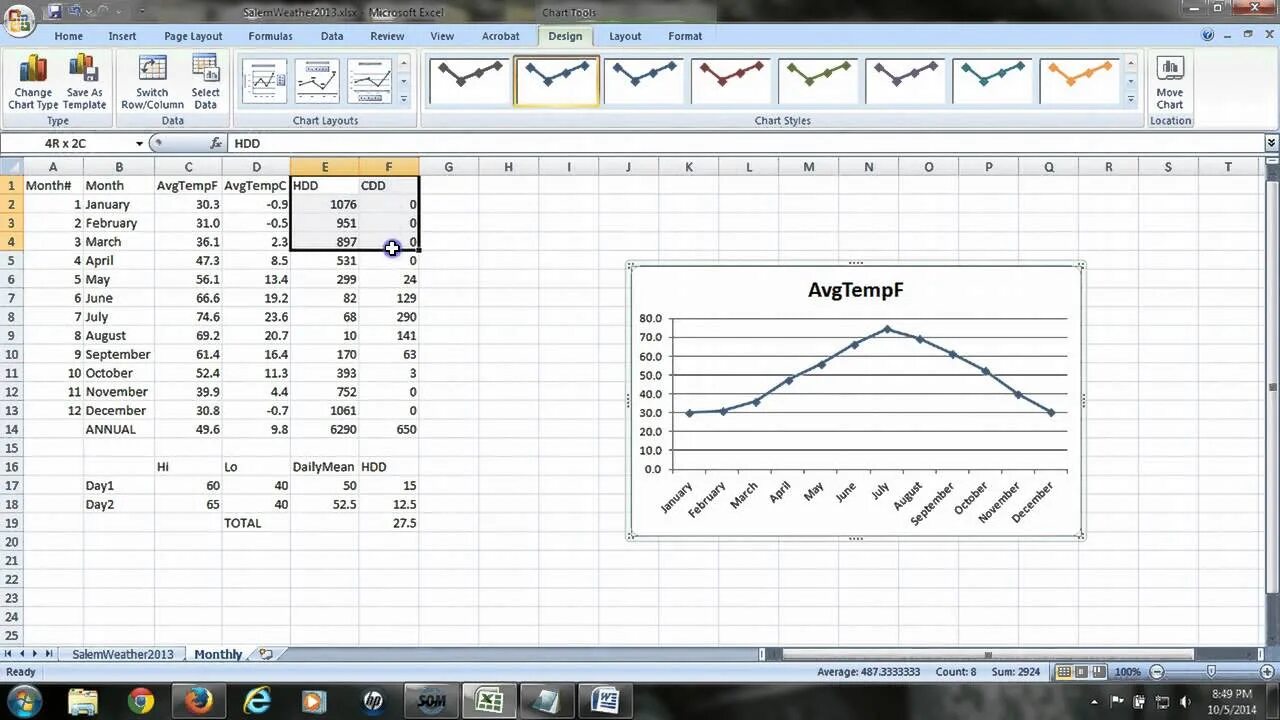
Task: Open Select Data dialog
Action: pyautogui.click(x=206, y=83)
